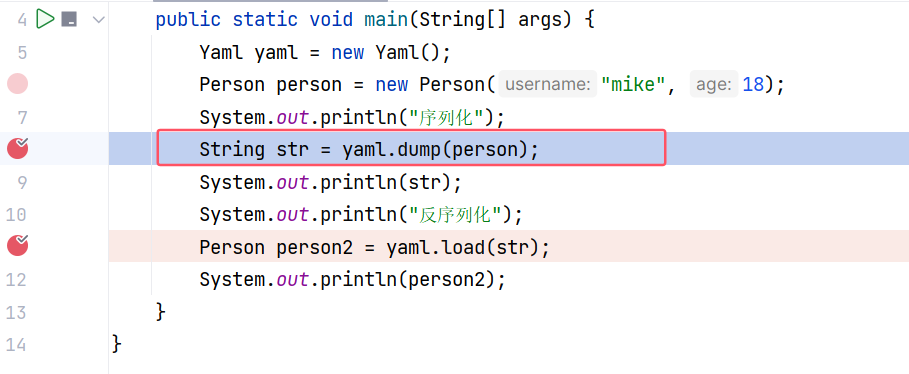Viewport: 909px width, 374px height.
Task: Click gutter line number 10
Action: [16, 215]
